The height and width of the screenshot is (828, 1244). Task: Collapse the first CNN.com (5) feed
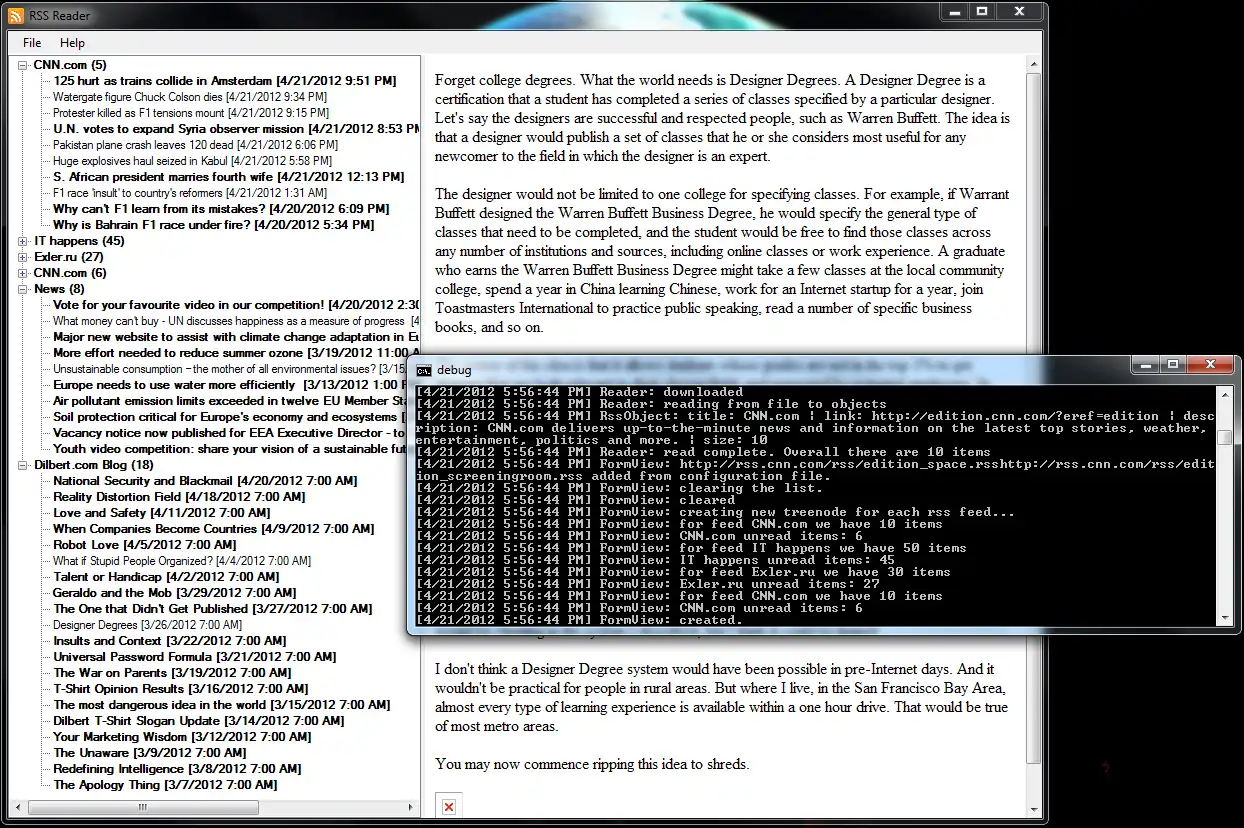pos(24,65)
